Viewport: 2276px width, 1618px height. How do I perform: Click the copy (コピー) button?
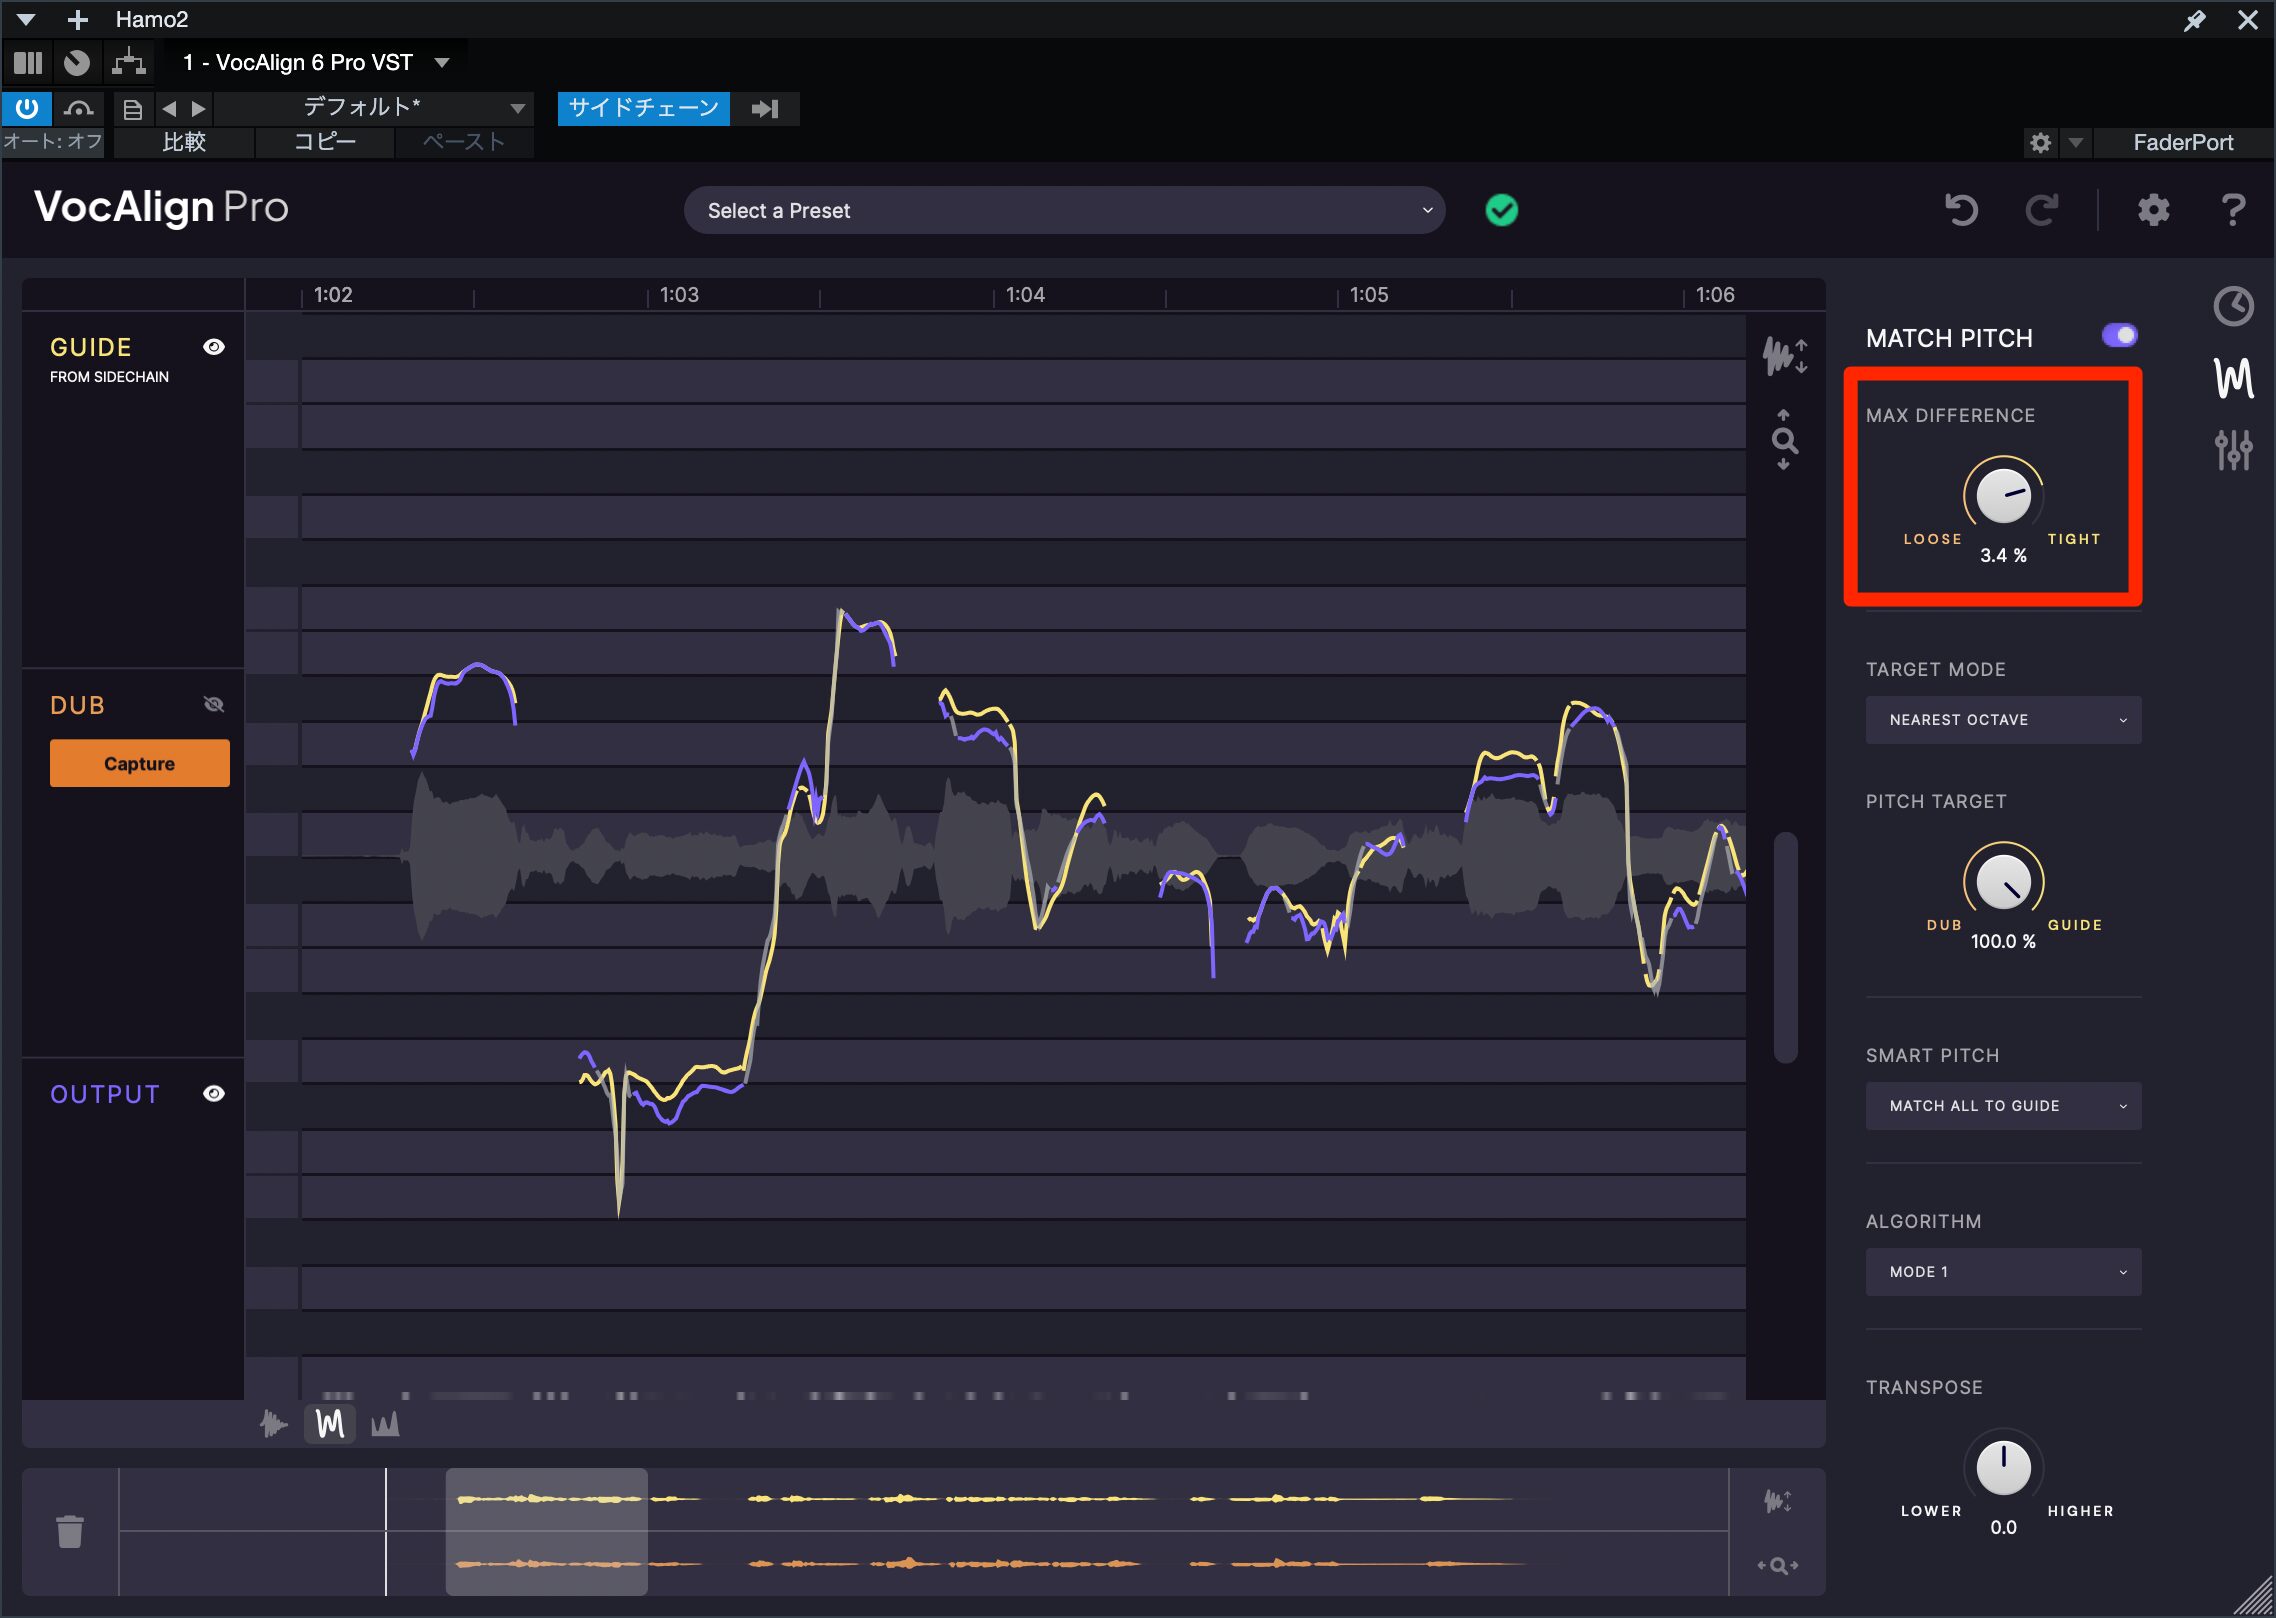coord(325,142)
